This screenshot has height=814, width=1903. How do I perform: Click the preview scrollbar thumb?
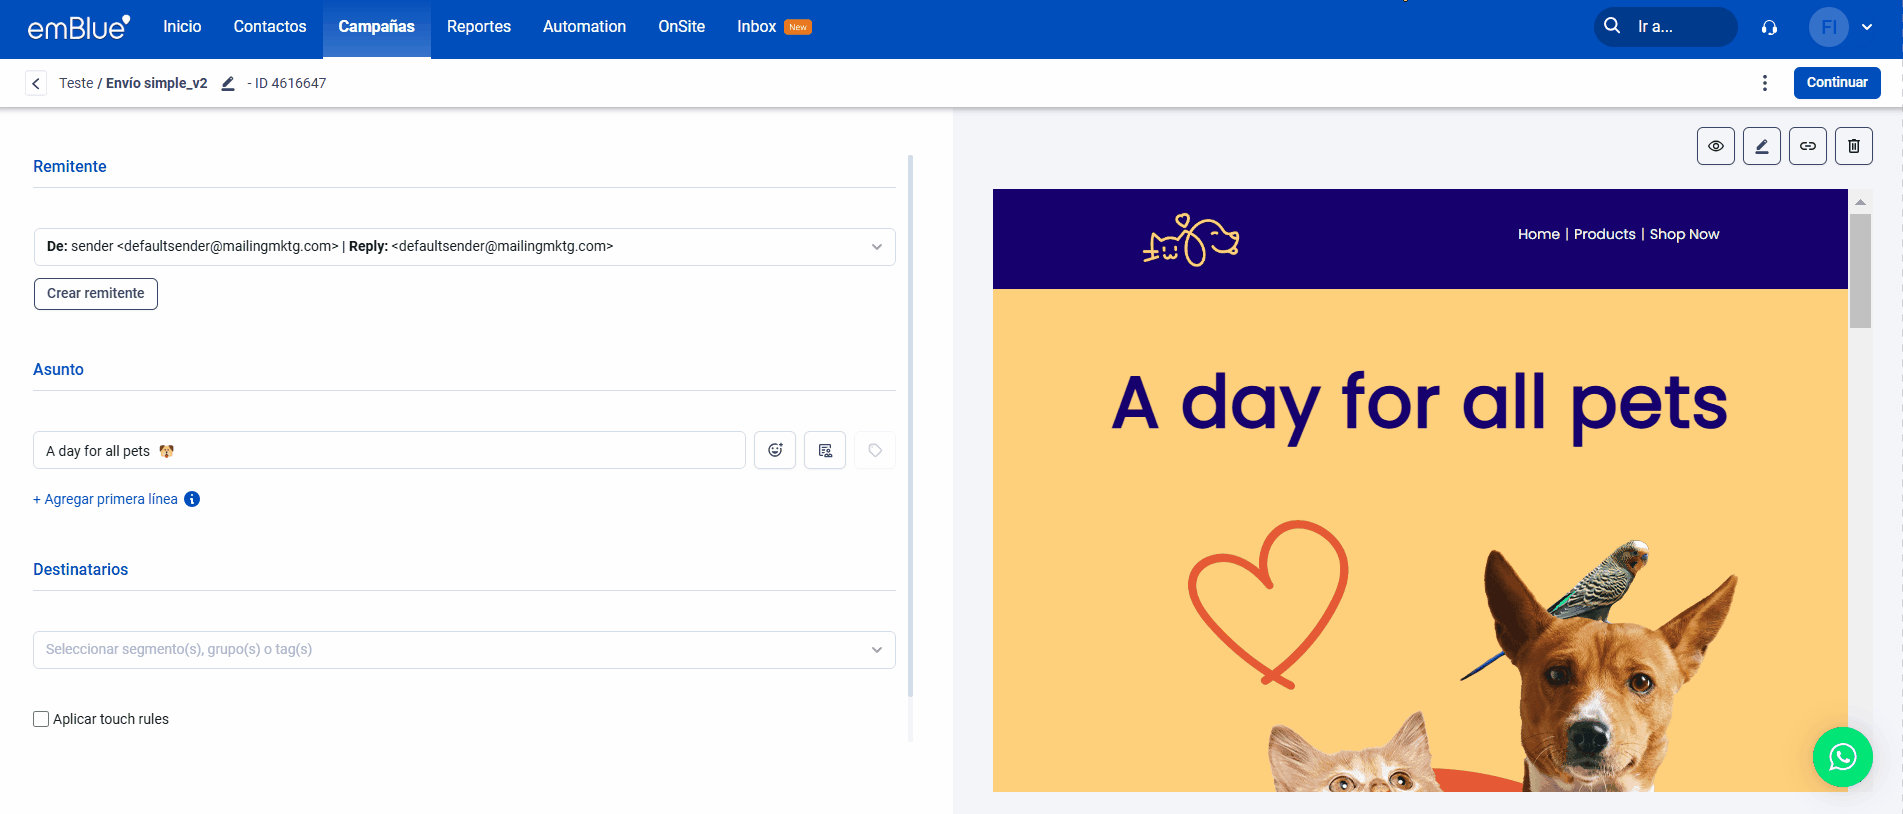pos(1860,271)
